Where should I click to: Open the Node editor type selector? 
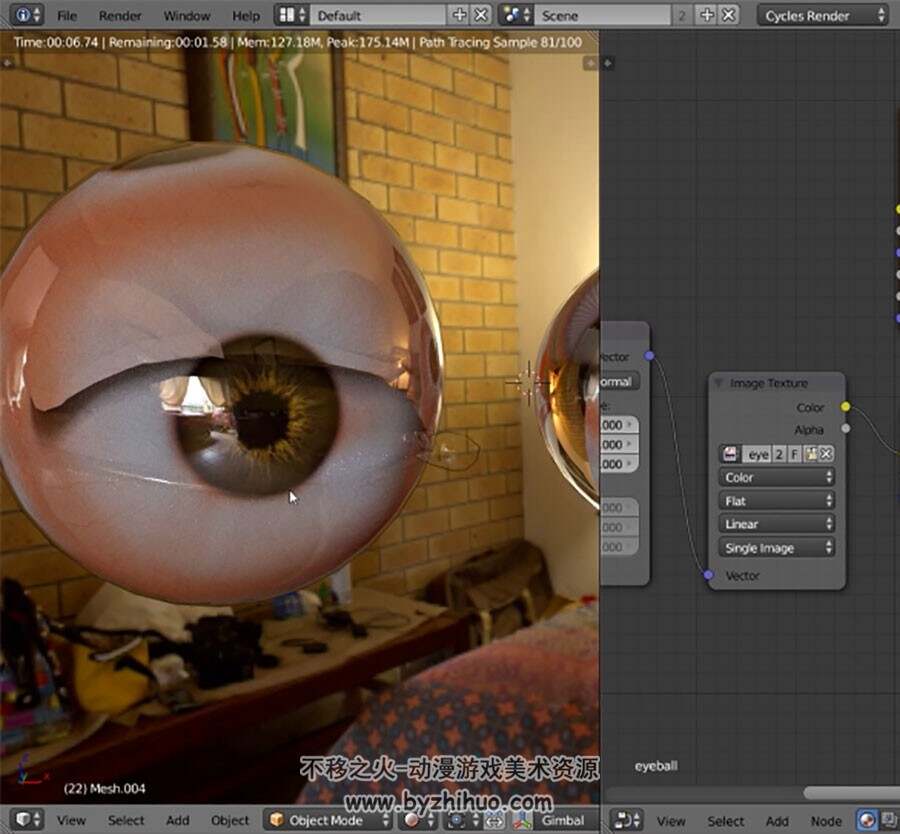pyautogui.click(x=626, y=820)
